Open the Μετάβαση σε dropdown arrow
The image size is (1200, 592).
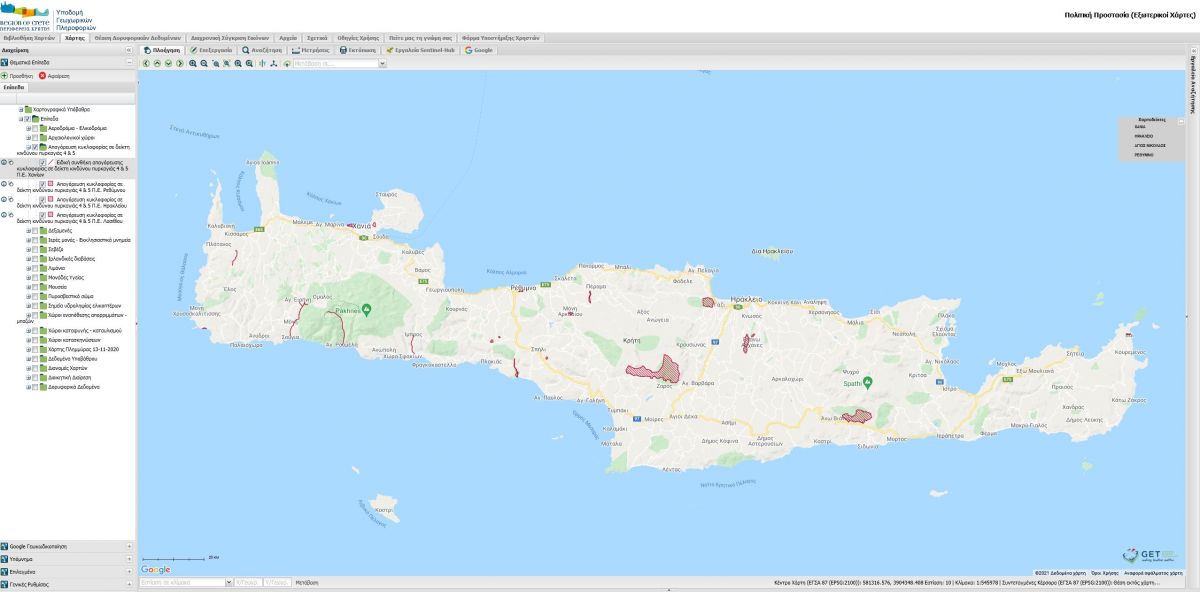382,63
